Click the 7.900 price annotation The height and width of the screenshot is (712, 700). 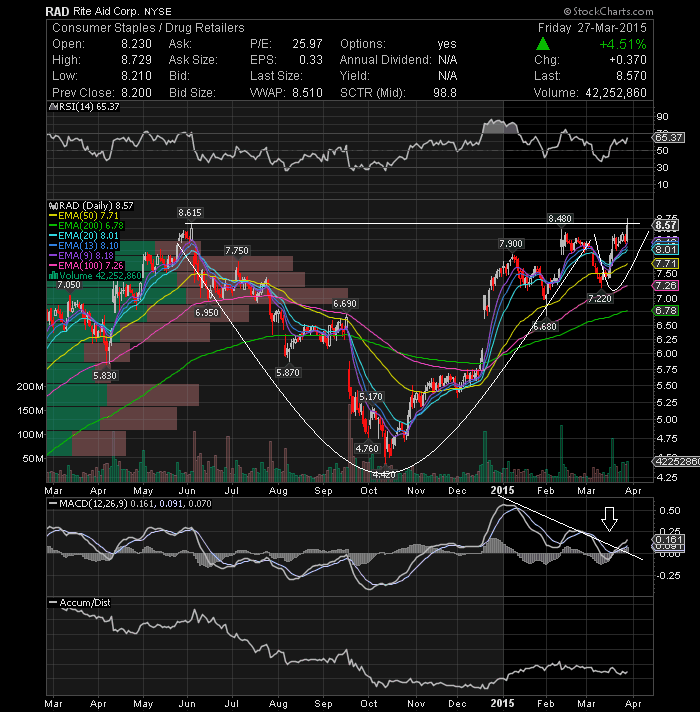[511, 244]
